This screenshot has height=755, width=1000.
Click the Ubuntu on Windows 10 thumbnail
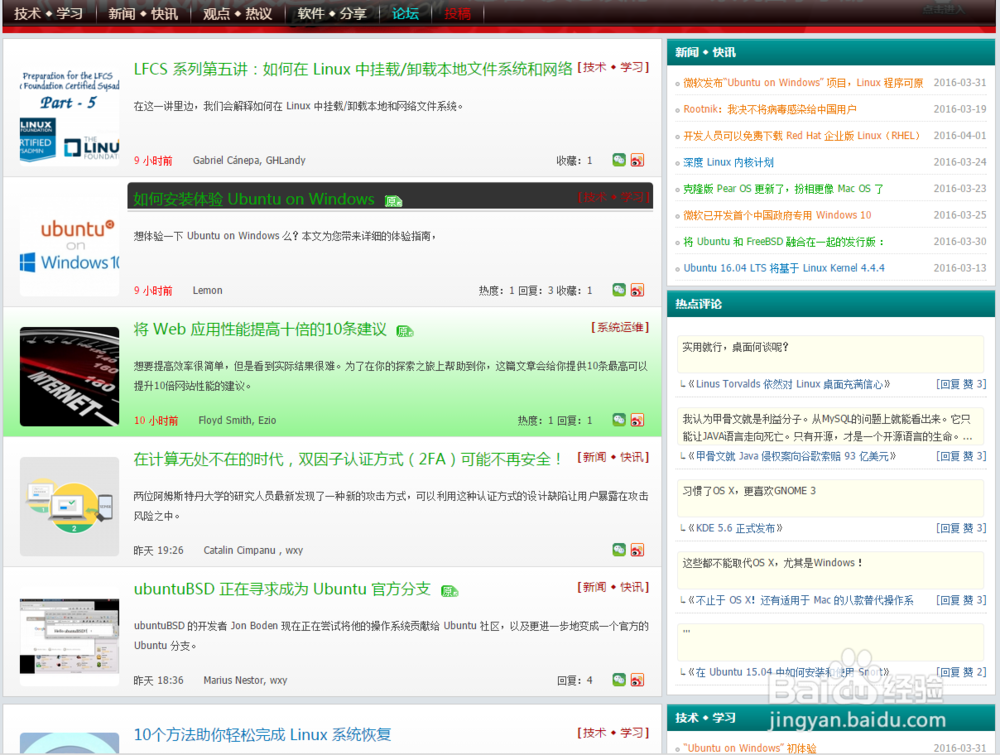pyautogui.click(x=70, y=246)
